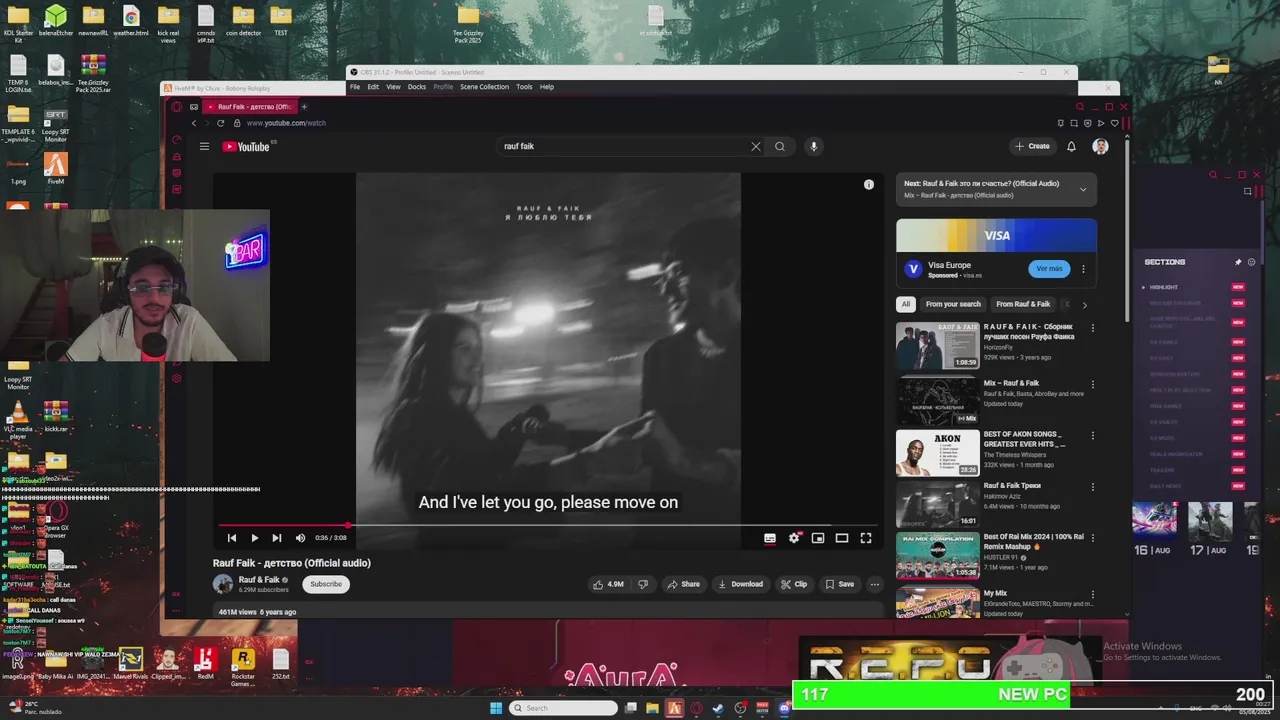Image resolution: width=1280 pixels, height=720 pixels.
Task: Enter fullscreen on the video player
Action: tap(866, 538)
